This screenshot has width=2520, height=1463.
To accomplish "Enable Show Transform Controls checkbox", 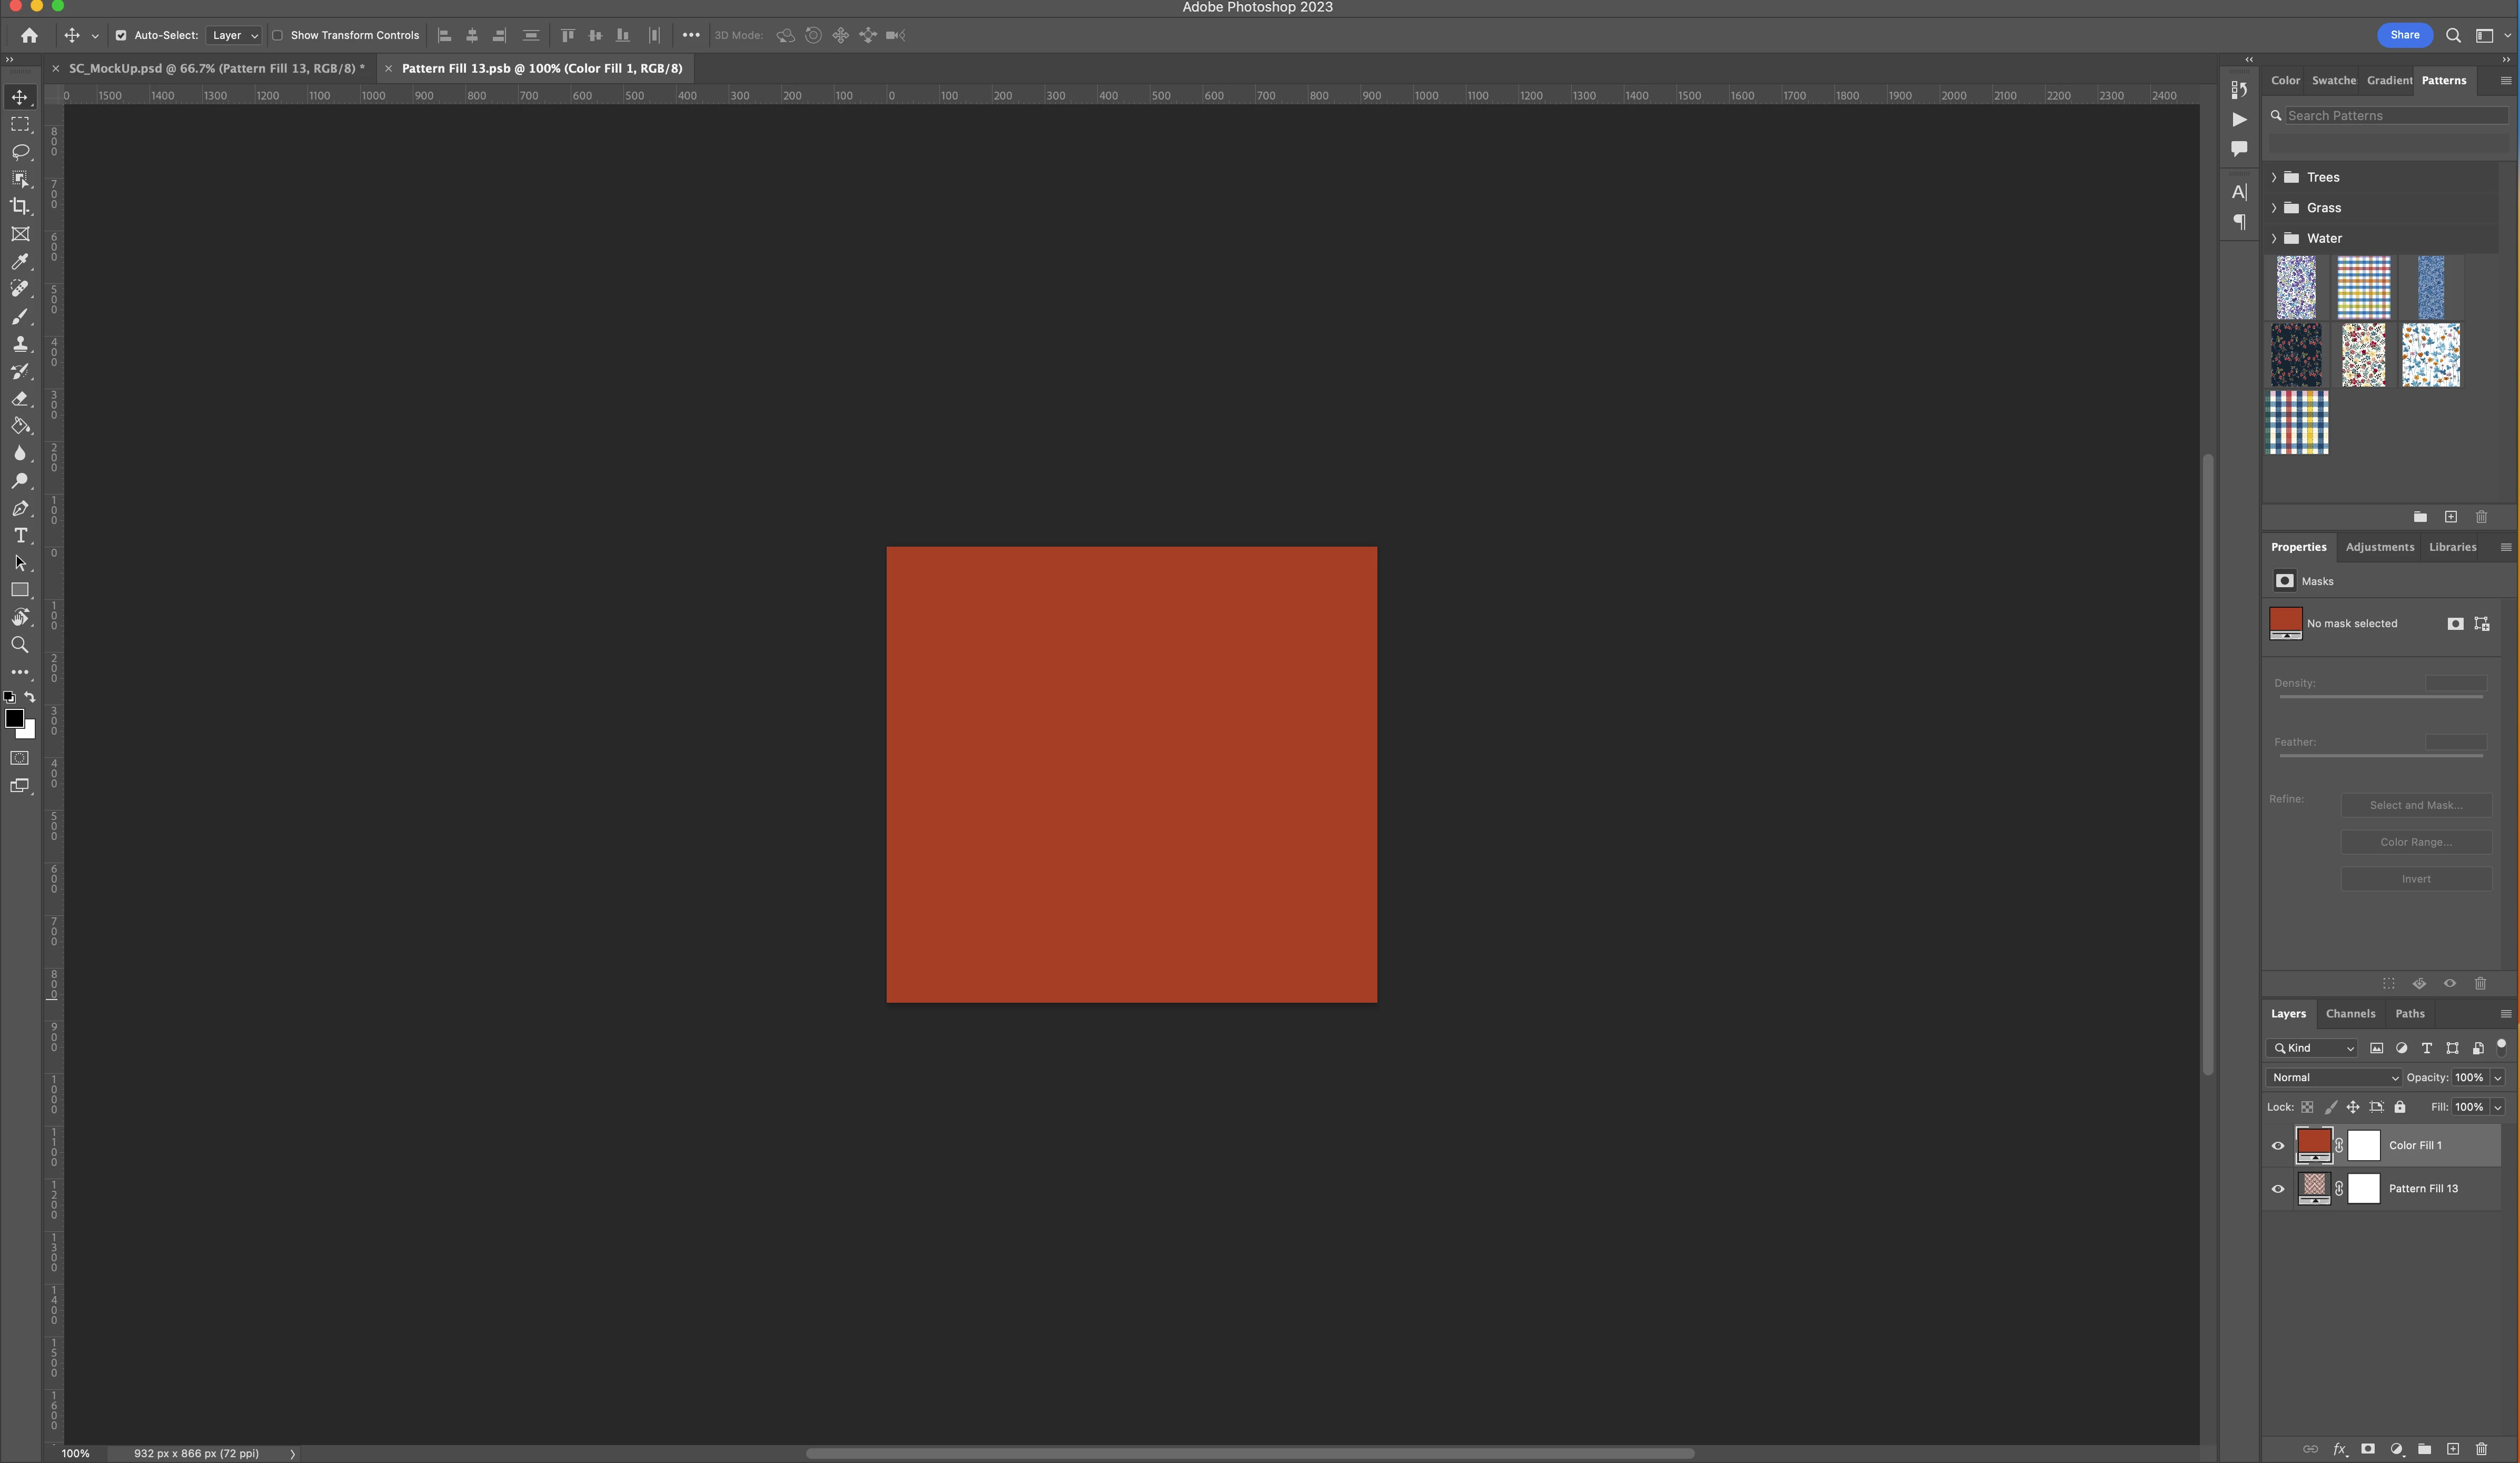I will click(x=278, y=35).
